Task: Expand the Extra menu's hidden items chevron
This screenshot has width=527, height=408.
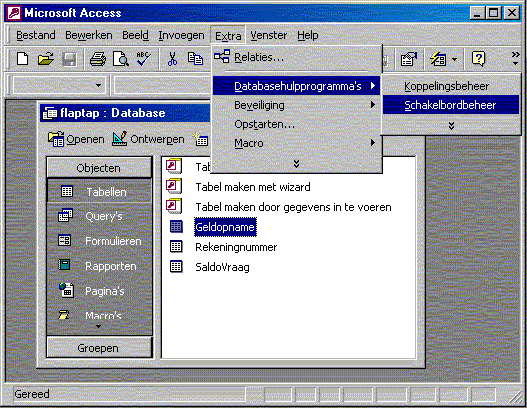Action: [296, 163]
